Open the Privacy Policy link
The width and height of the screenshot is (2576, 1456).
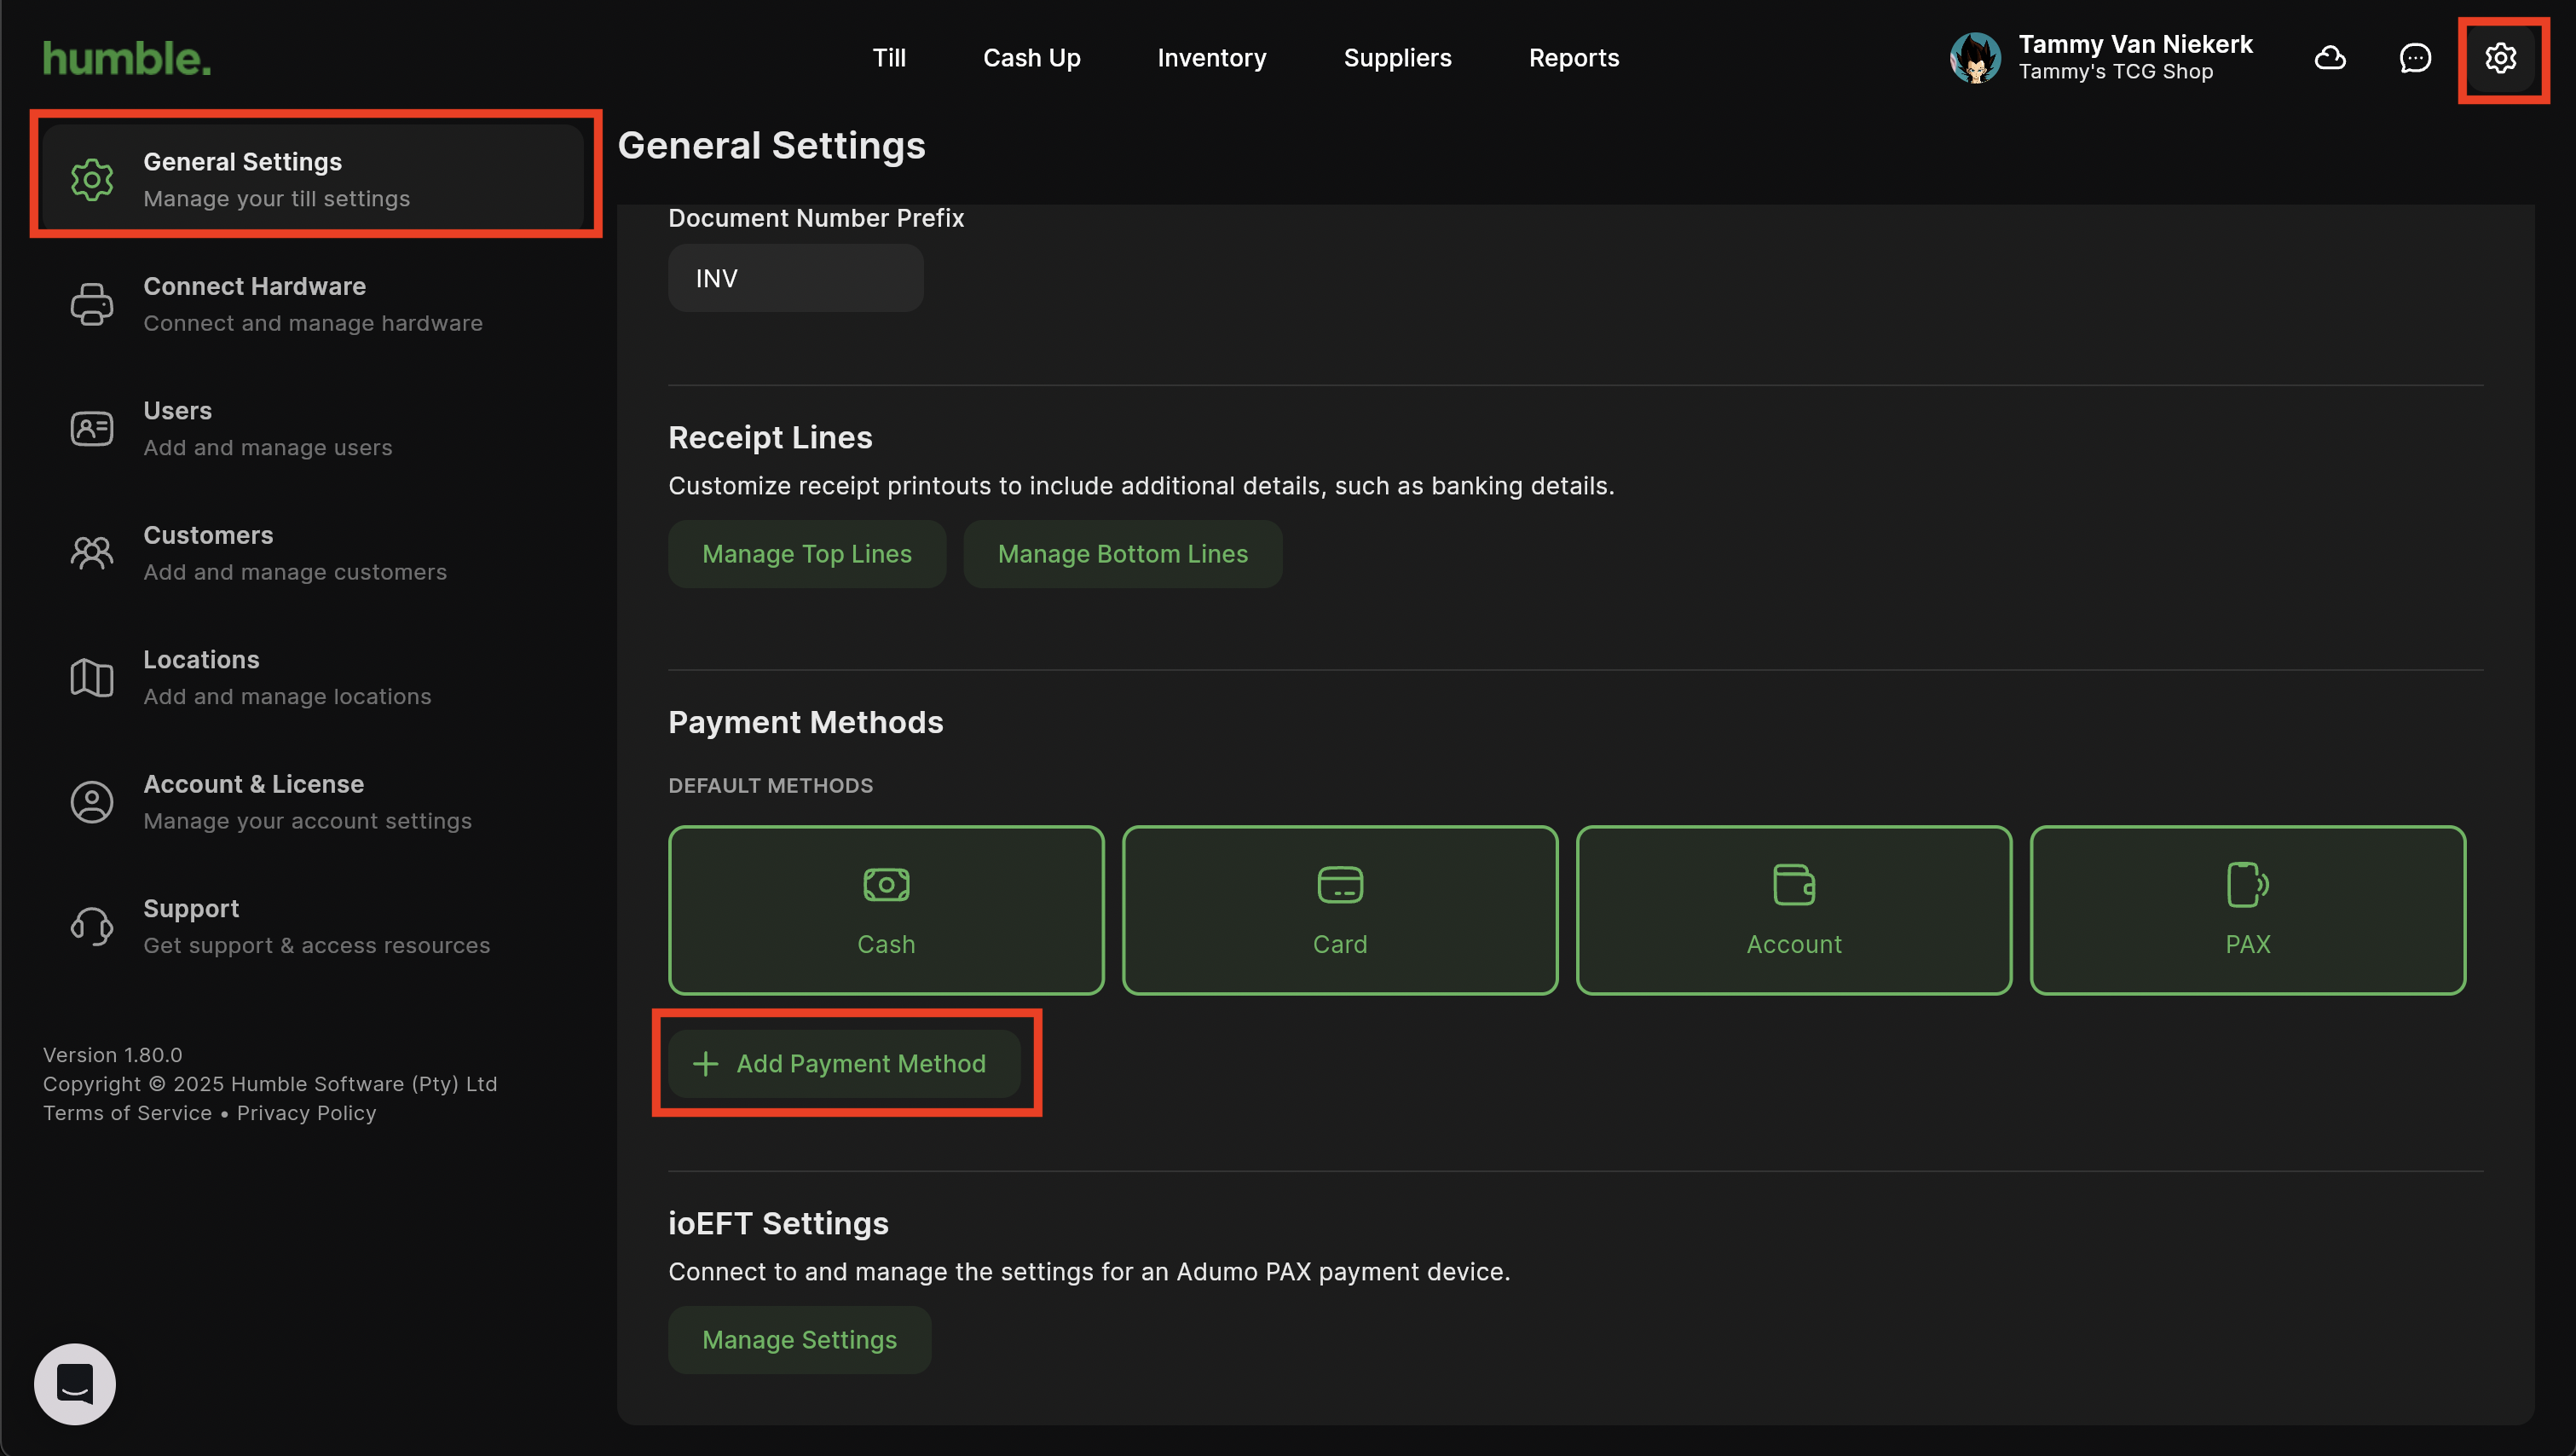pyautogui.click(x=306, y=1113)
